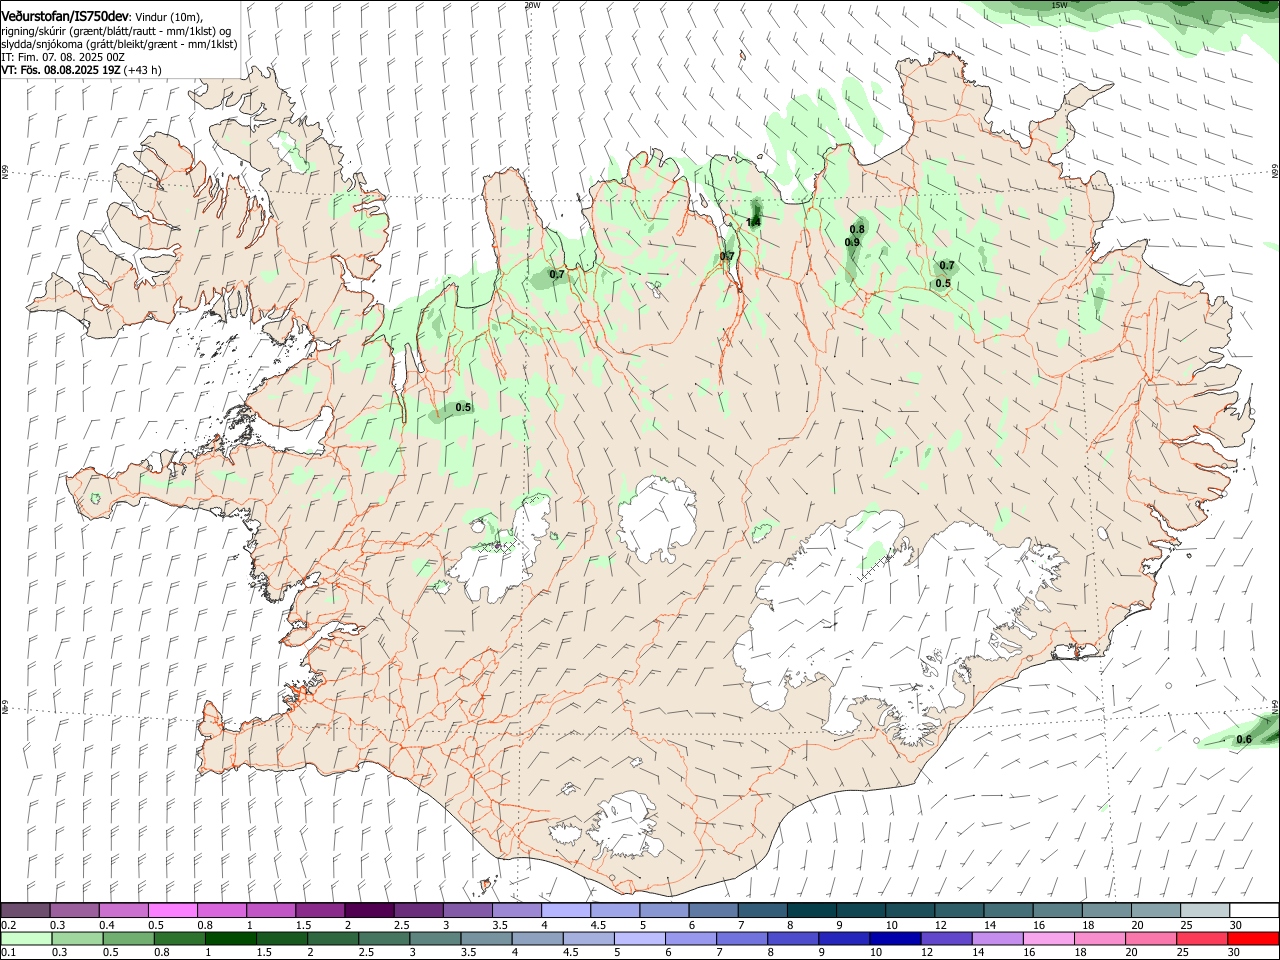The width and height of the screenshot is (1280, 960).
Task: Pick the 3 grey-teal rain-scale swatch
Action: (434, 939)
